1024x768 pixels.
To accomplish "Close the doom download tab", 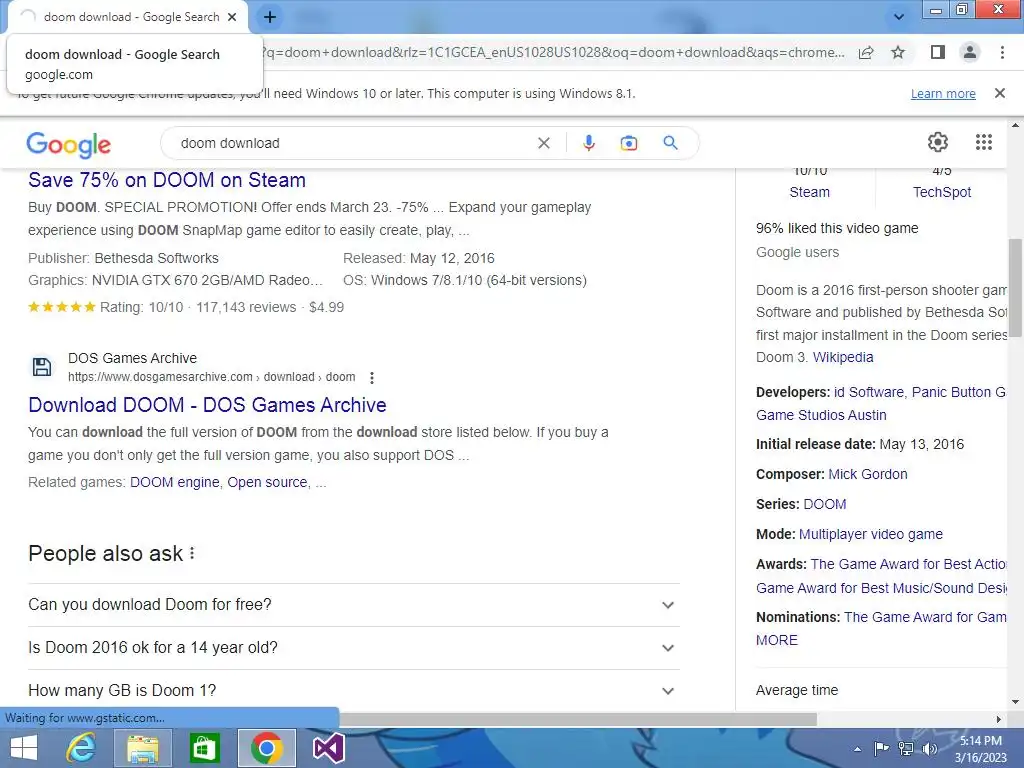I will [x=232, y=17].
